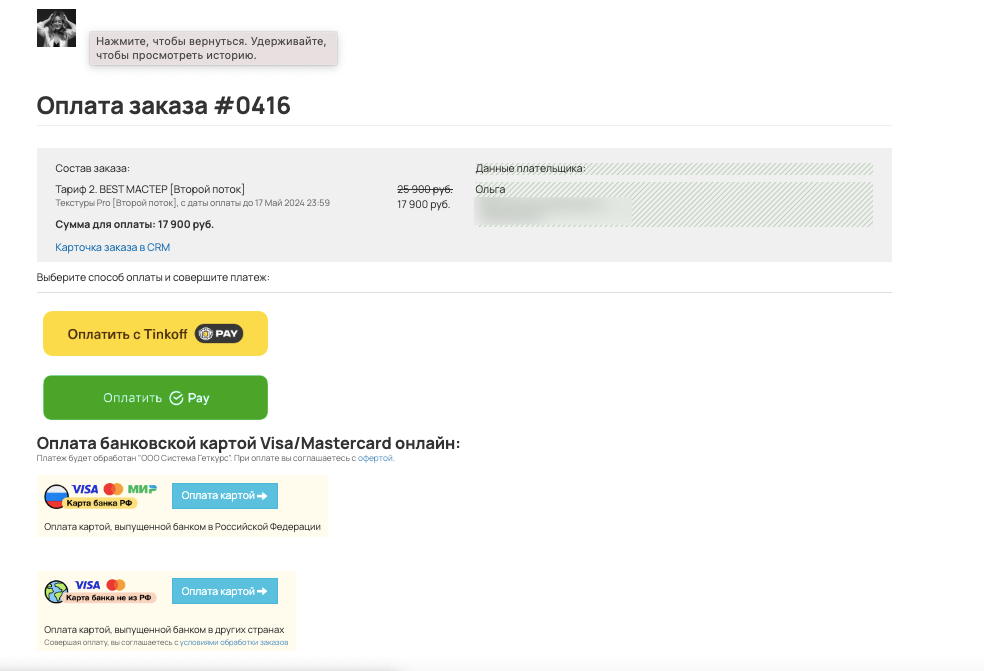Click the profile photo thumbnail at top
Screen dimensions: 984x671
pyautogui.click(x=56, y=28)
